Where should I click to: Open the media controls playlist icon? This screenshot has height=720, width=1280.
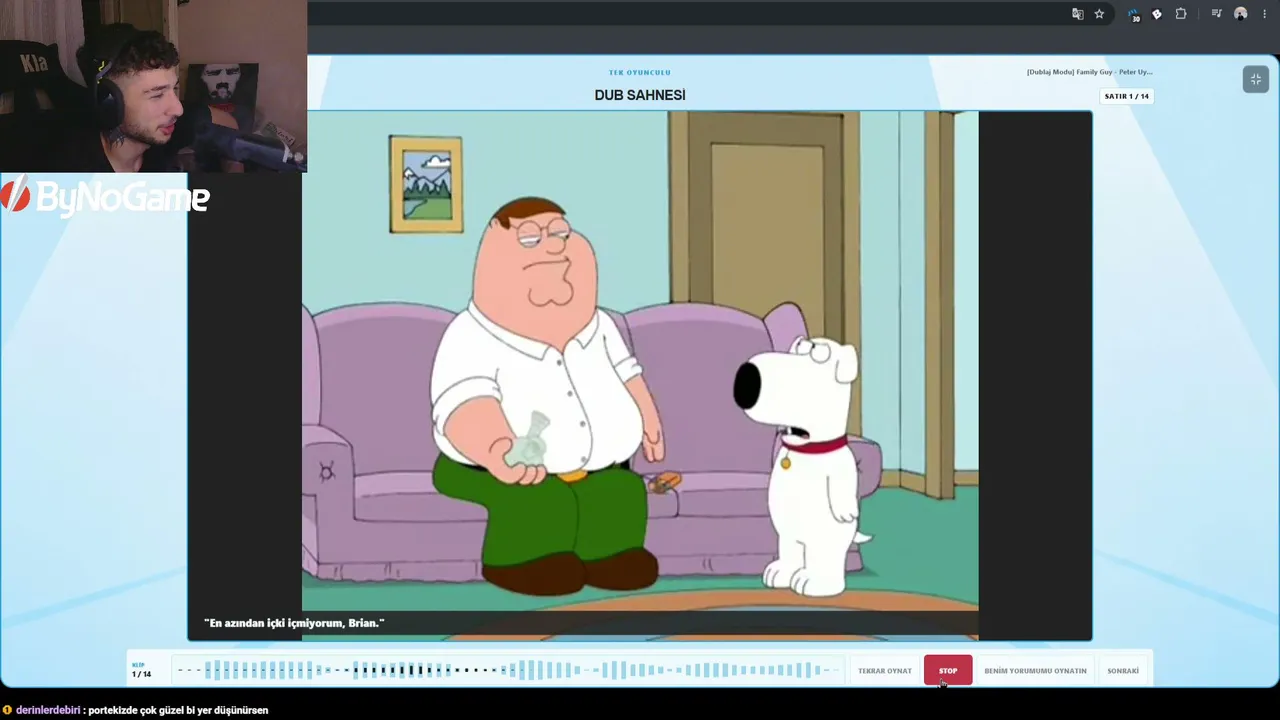tap(1216, 14)
